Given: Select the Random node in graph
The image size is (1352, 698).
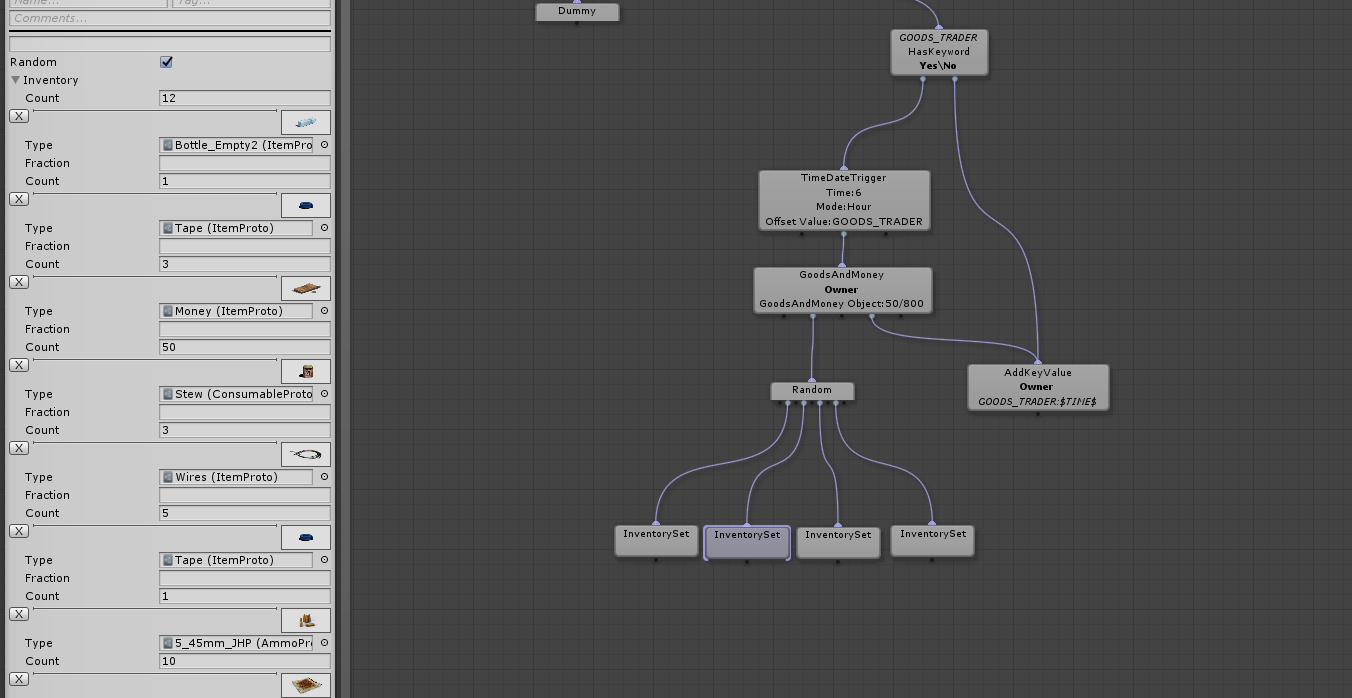Looking at the screenshot, I should pyautogui.click(x=812, y=391).
